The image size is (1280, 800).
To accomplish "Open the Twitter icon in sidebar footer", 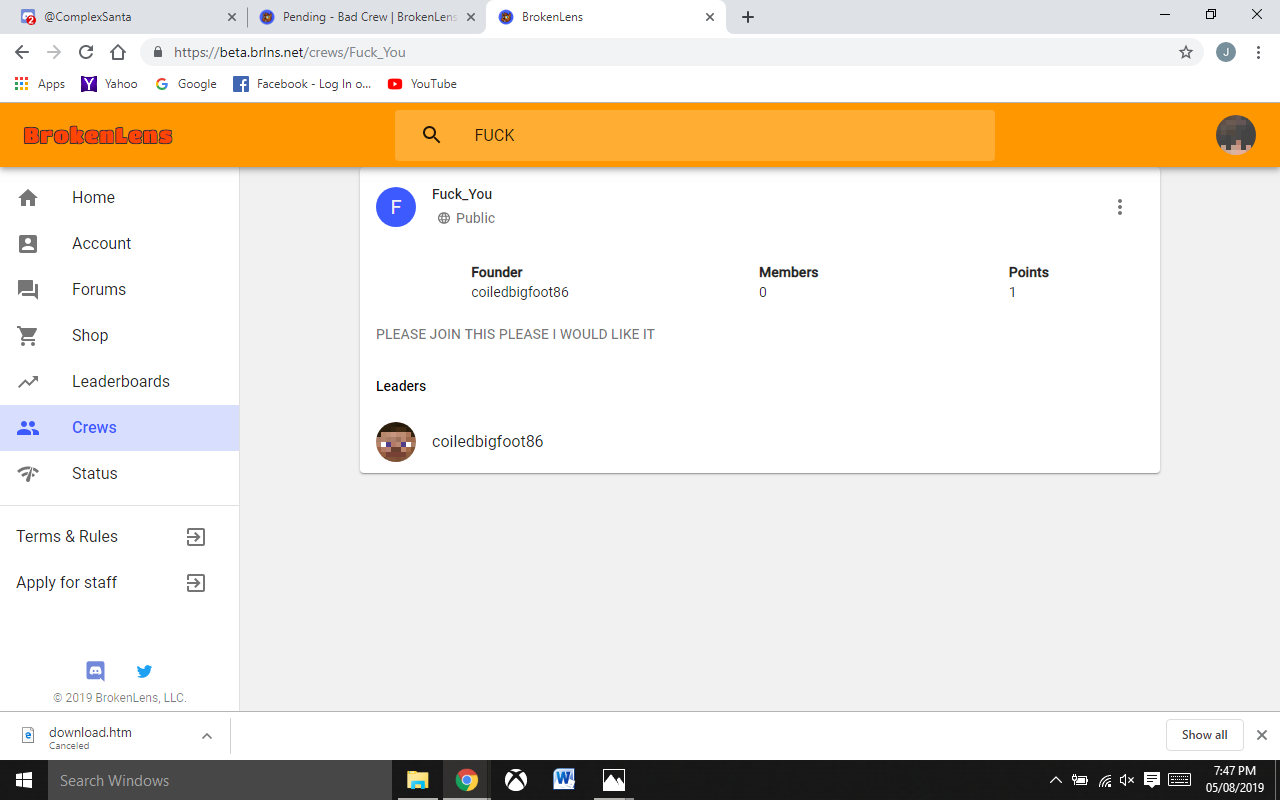I will [x=144, y=671].
